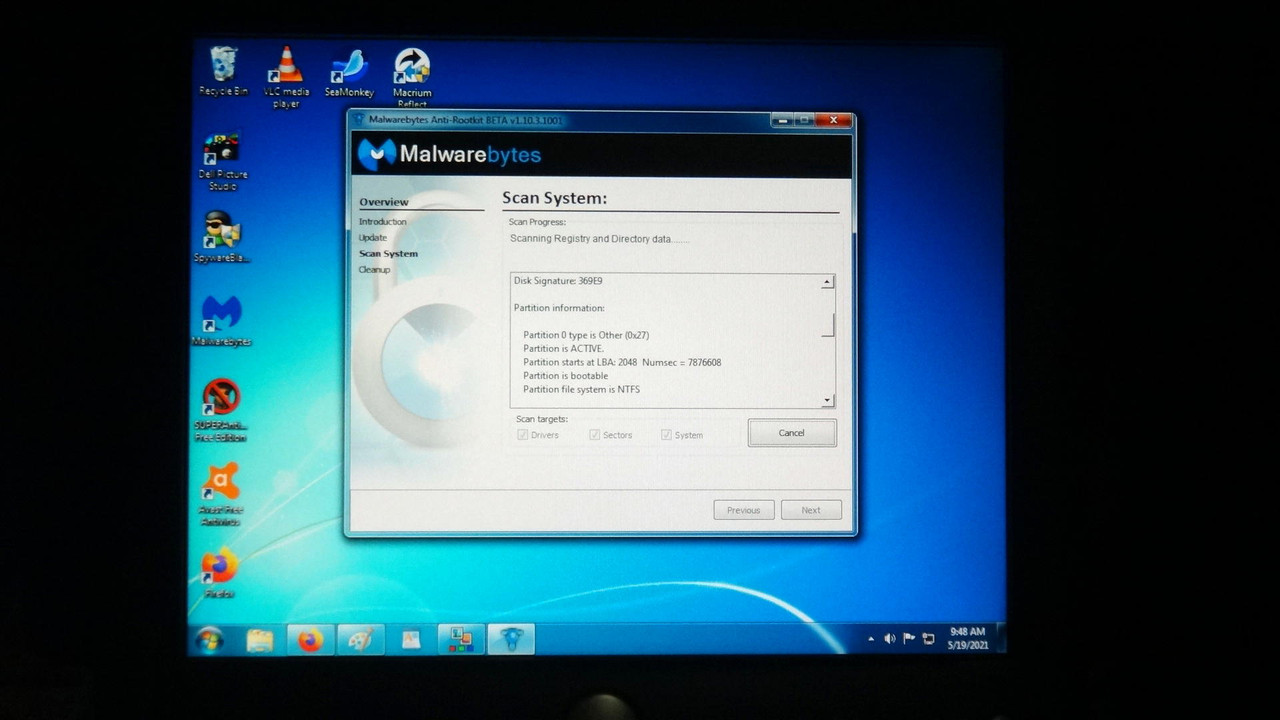This screenshot has width=1280, height=720.
Task: Open Action Center flag tray icon
Action: (x=909, y=638)
